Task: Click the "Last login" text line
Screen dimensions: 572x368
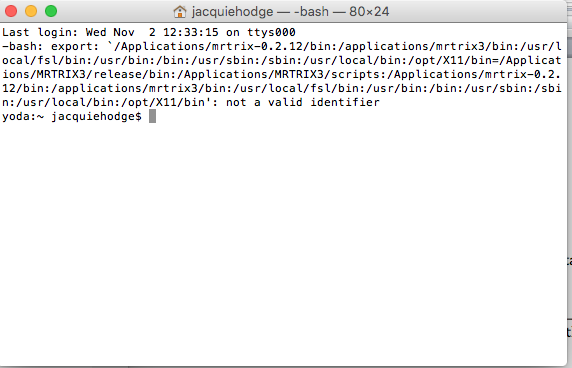Action: [149, 32]
